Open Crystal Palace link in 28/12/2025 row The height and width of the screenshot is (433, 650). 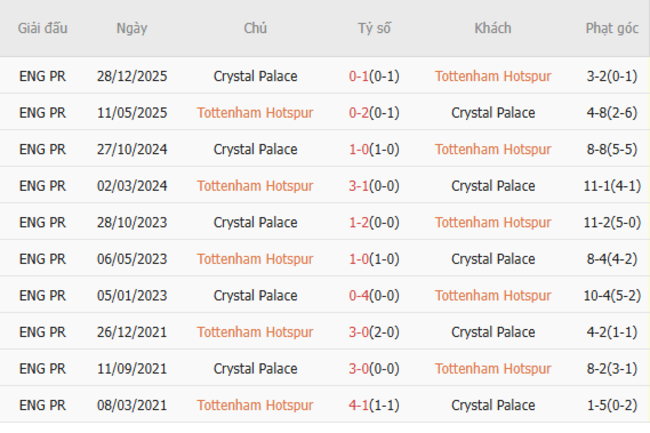click(x=255, y=76)
